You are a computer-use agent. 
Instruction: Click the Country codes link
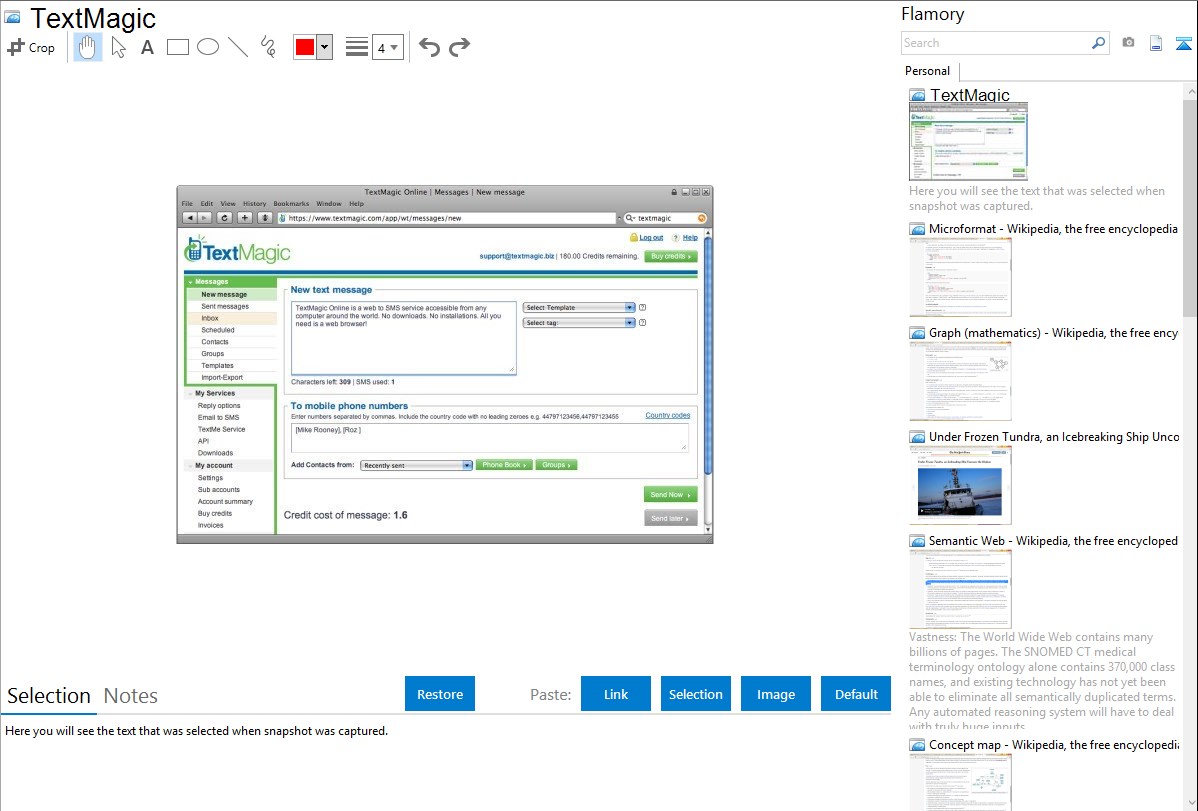pos(668,415)
